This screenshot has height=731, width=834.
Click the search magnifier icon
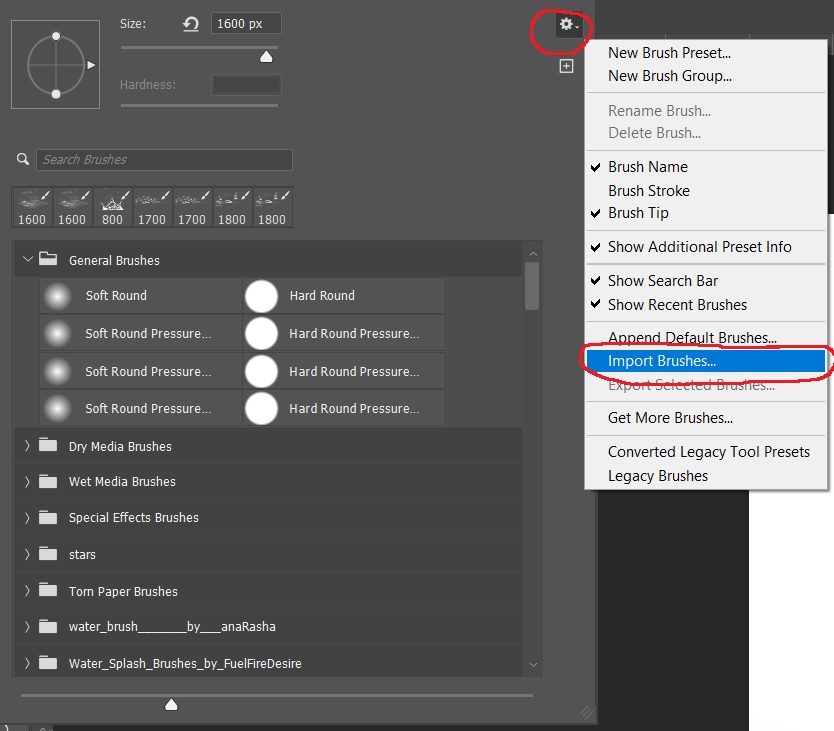[x=23, y=159]
